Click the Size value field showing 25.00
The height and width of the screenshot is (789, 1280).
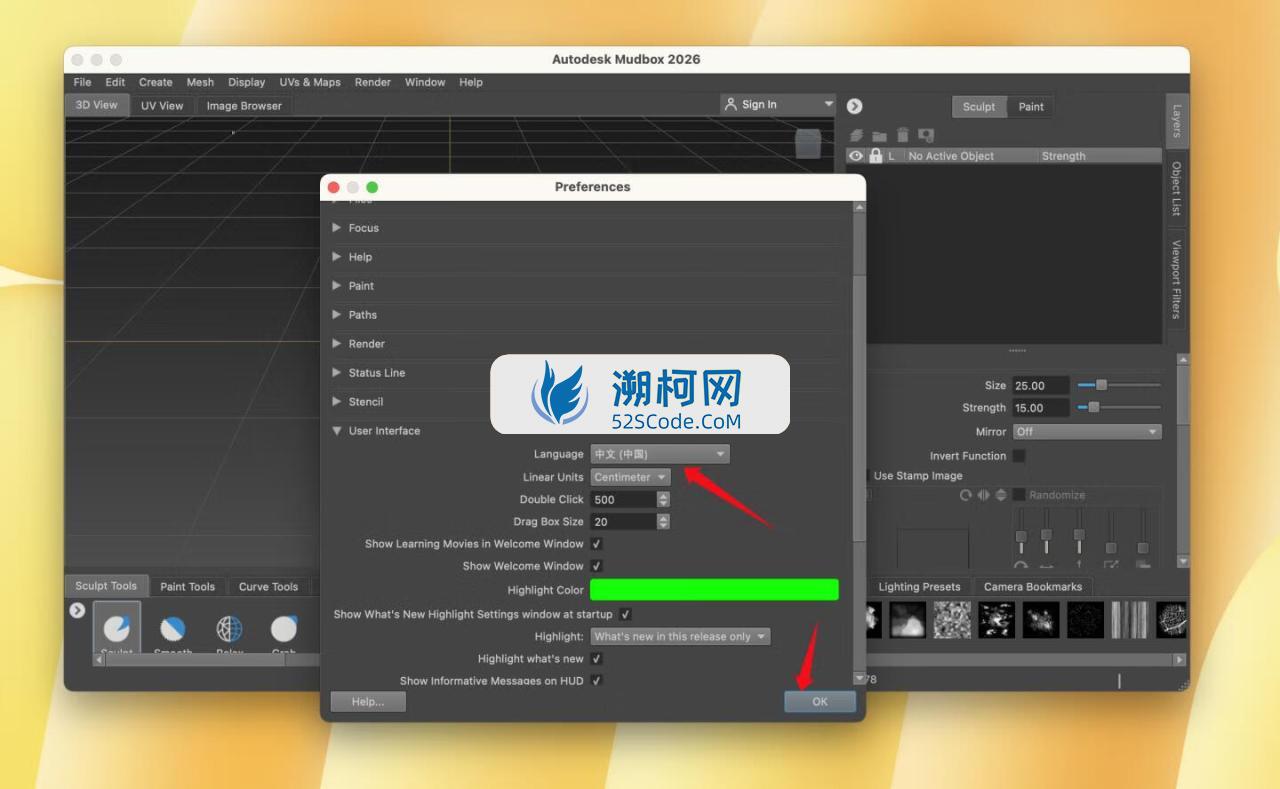(x=1041, y=385)
